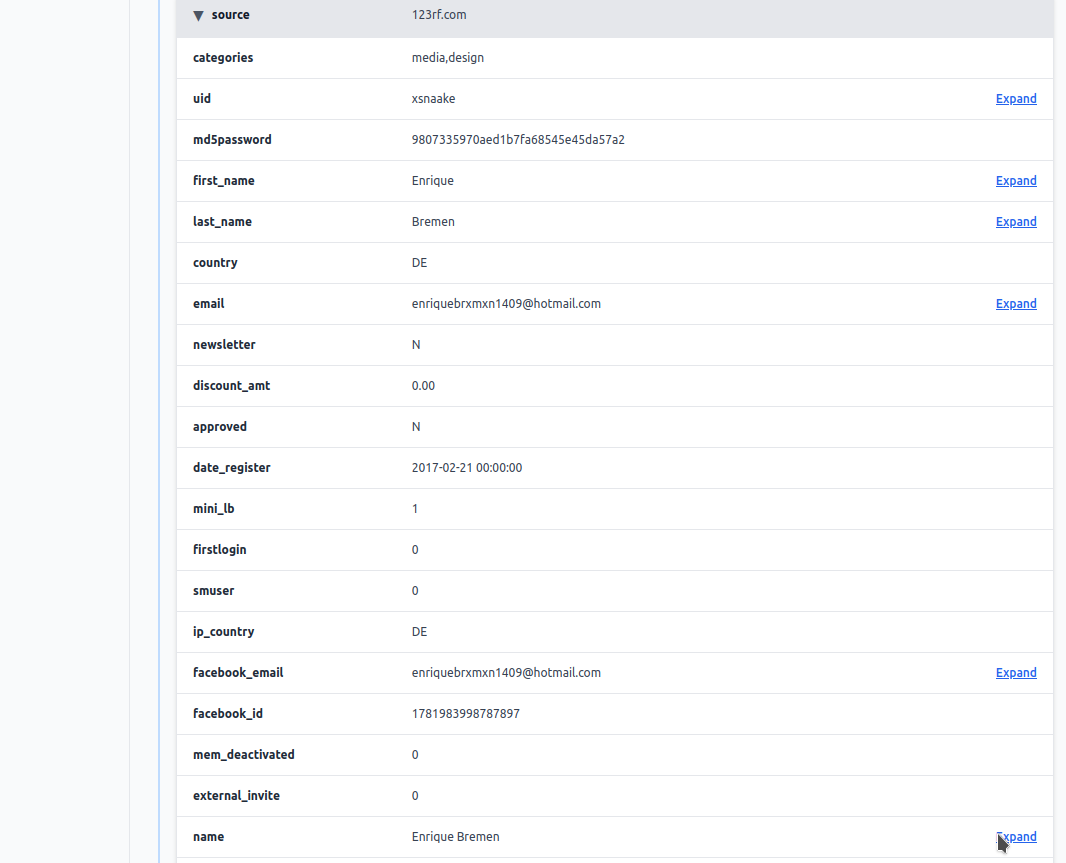
Task: Click the facebook_id number value
Action: [465, 714]
